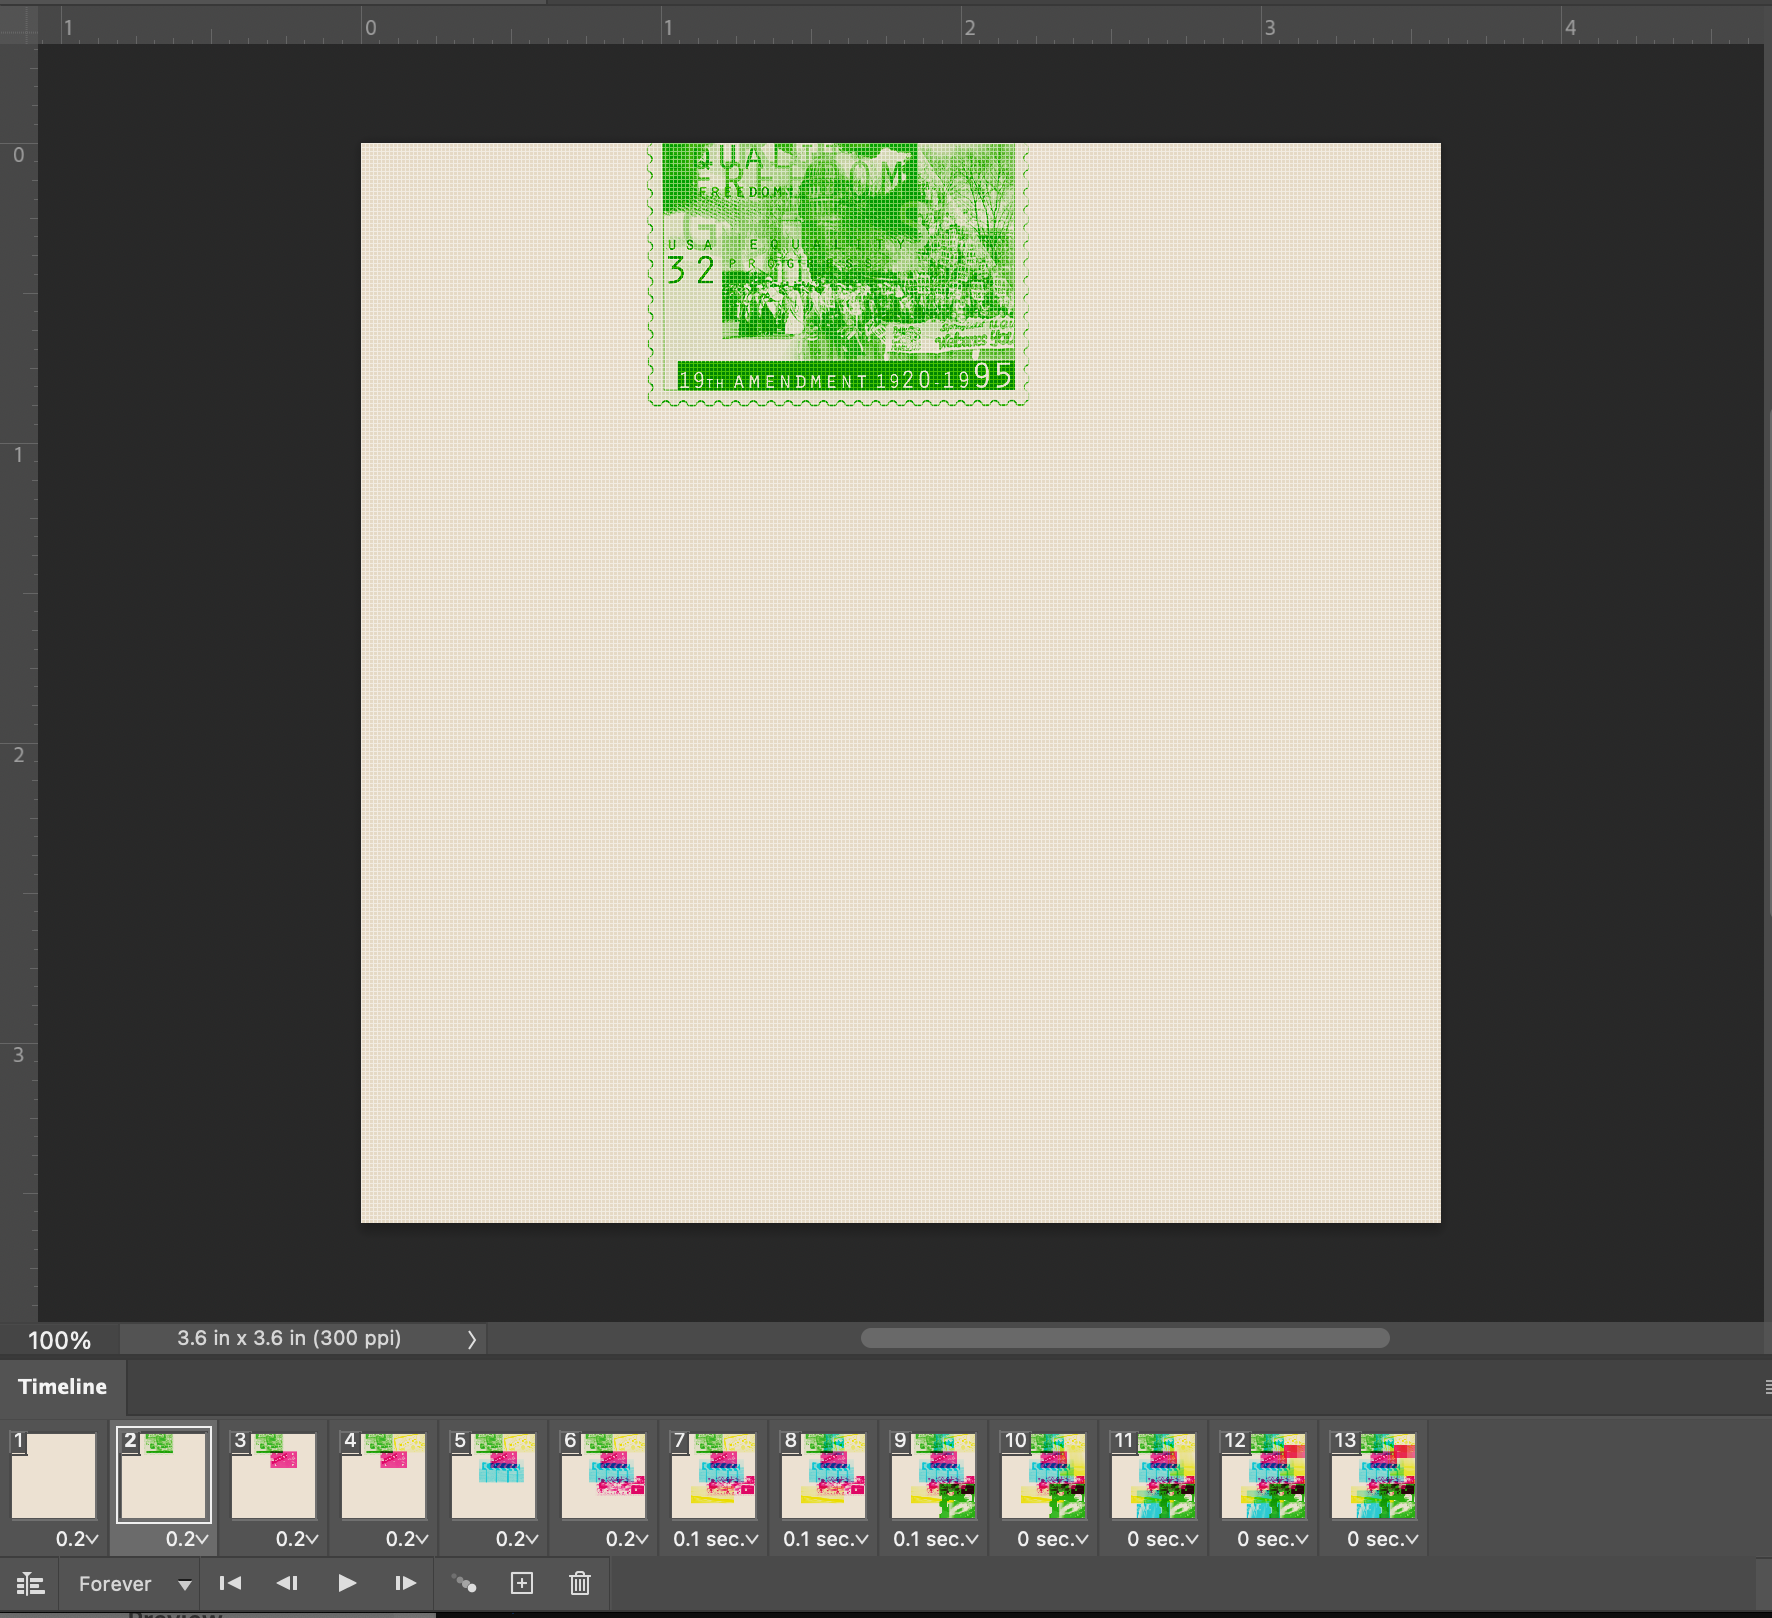Select frame 9 thumbnail
1772x1618 pixels.
[x=934, y=1475]
